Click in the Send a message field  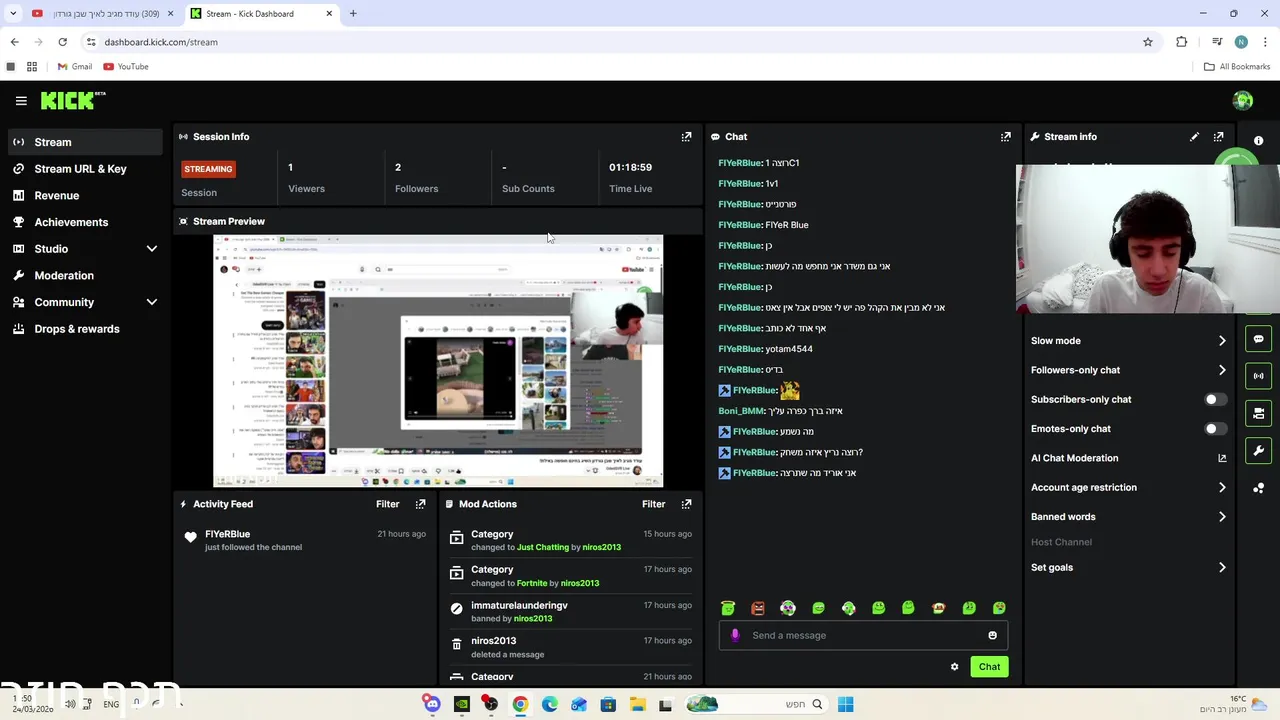click(863, 635)
